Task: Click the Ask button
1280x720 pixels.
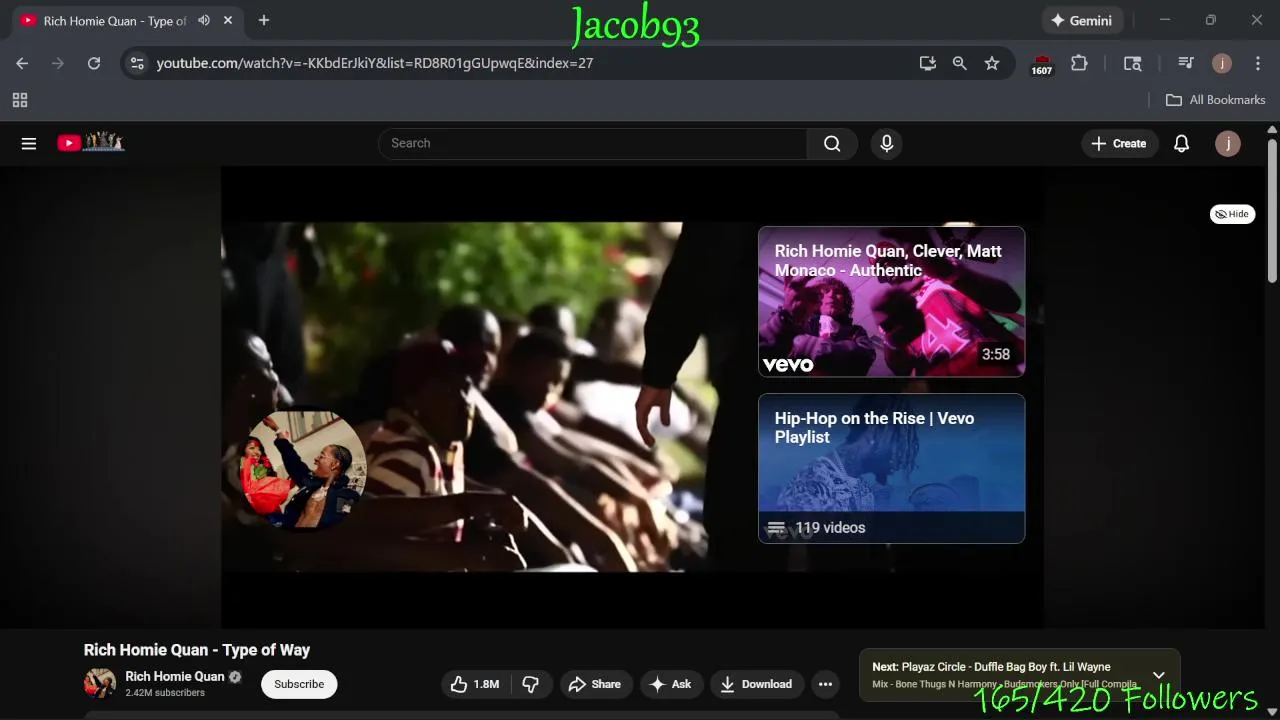Action: pyautogui.click(x=671, y=684)
